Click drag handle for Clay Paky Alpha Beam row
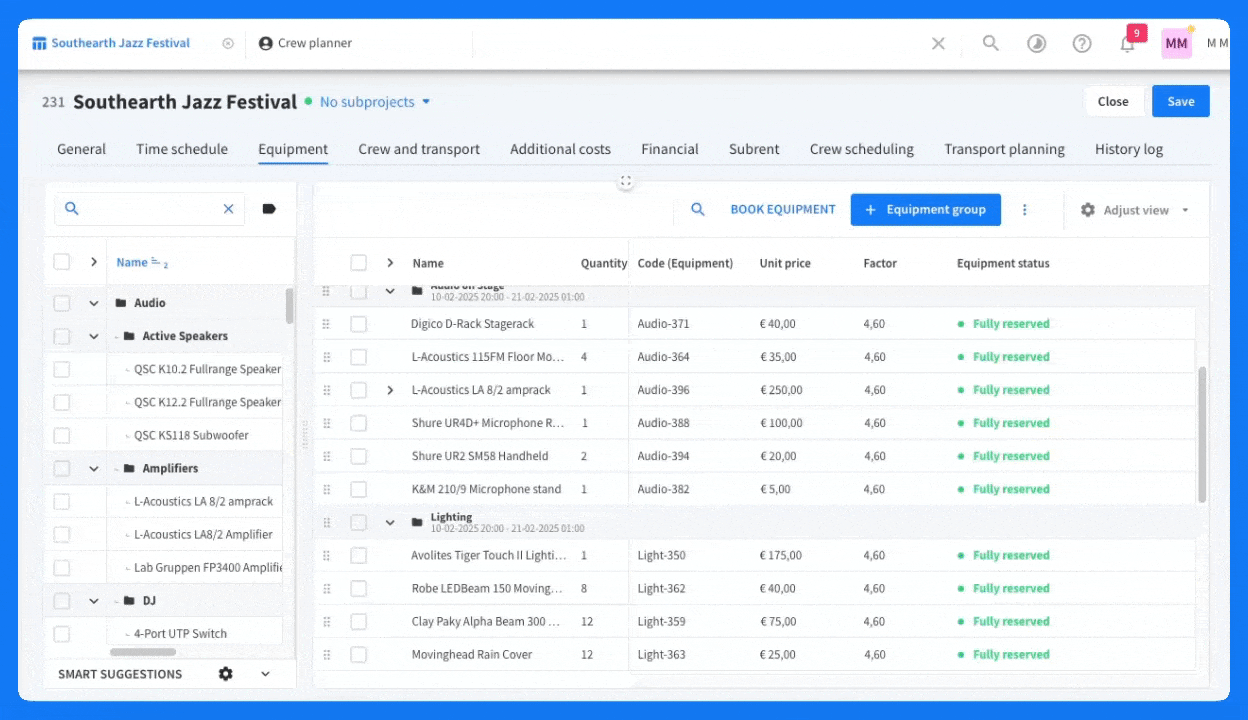 326,621
